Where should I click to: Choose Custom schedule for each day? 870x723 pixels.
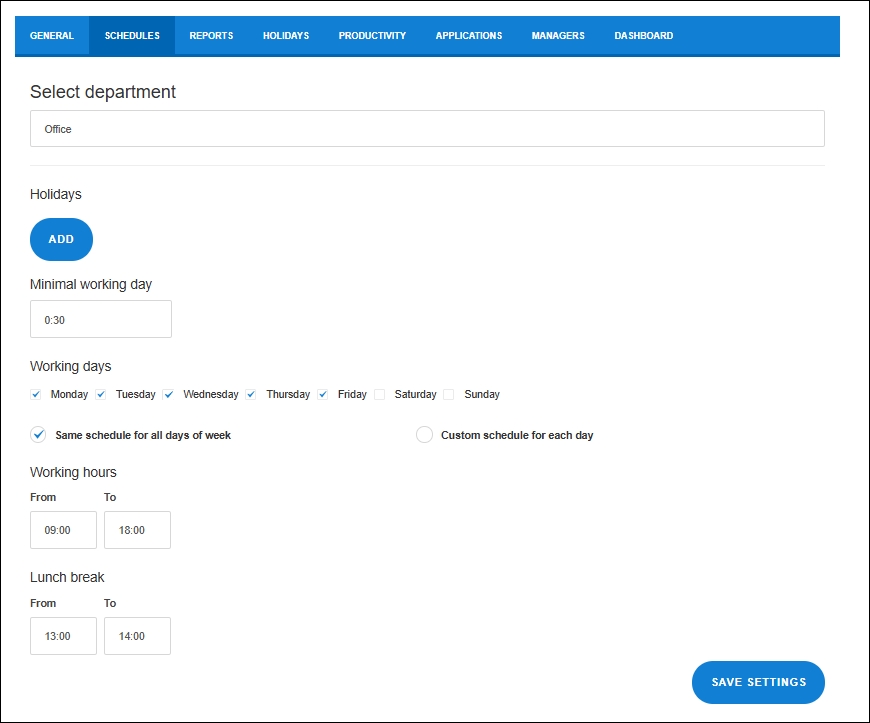(424, 435)
